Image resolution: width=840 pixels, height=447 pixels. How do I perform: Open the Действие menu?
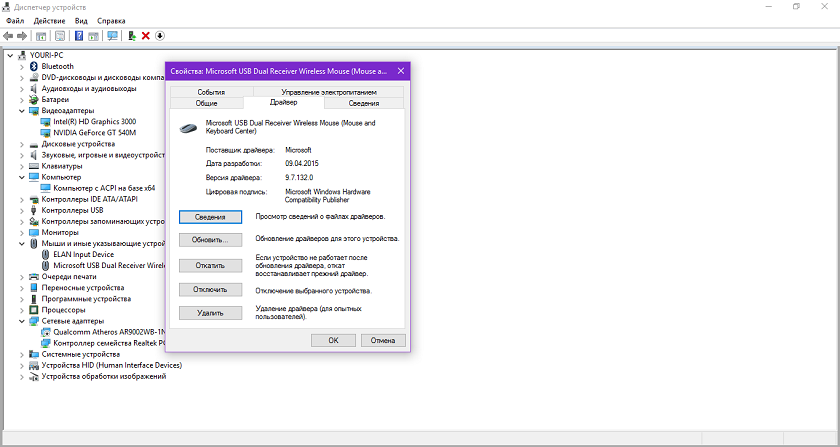tap(49, 21)
